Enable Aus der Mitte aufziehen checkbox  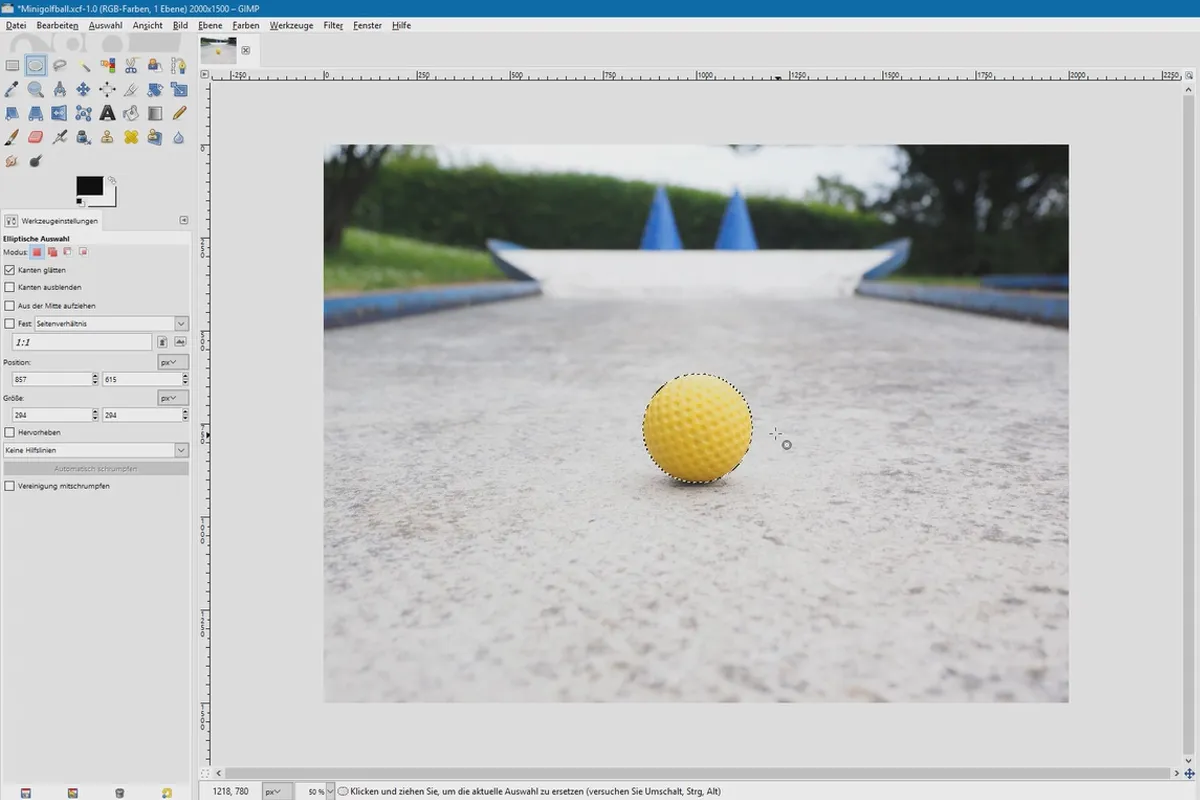10,305
